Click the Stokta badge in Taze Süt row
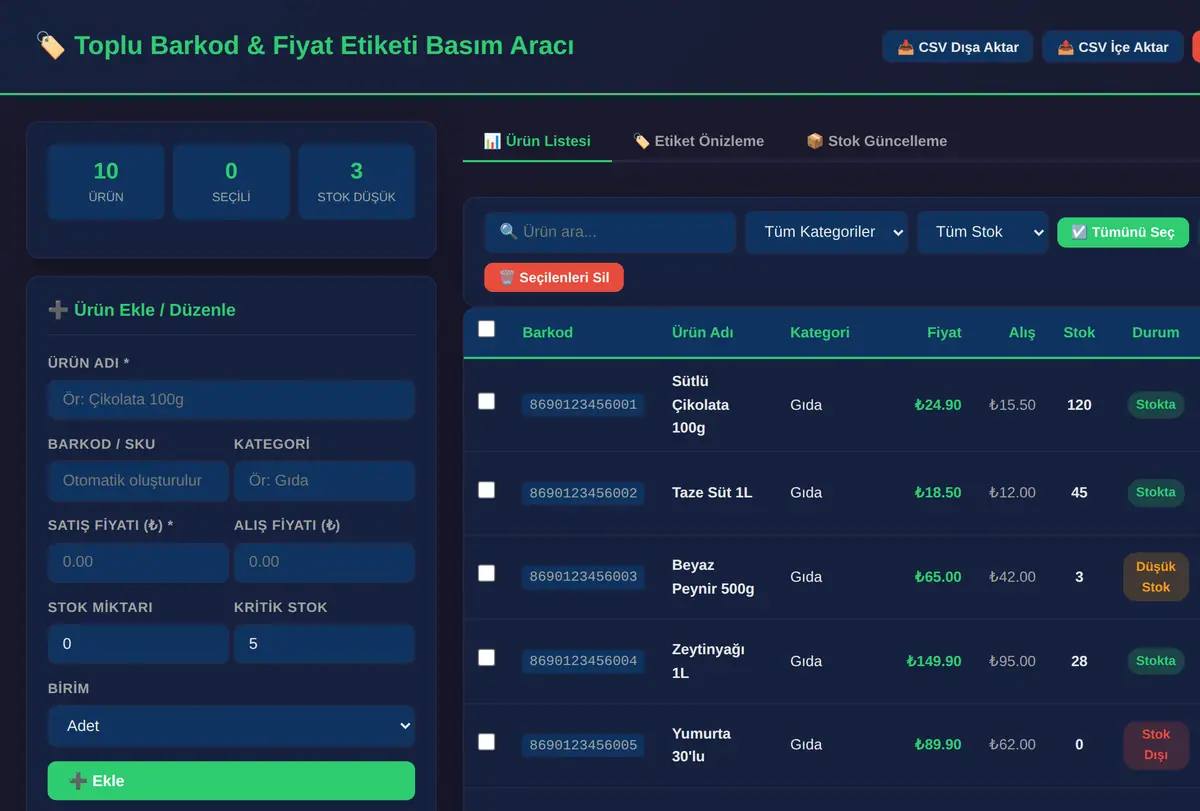Viewport: 1200px width, 811px height. pyautogui.click(x=1156, y=492)
